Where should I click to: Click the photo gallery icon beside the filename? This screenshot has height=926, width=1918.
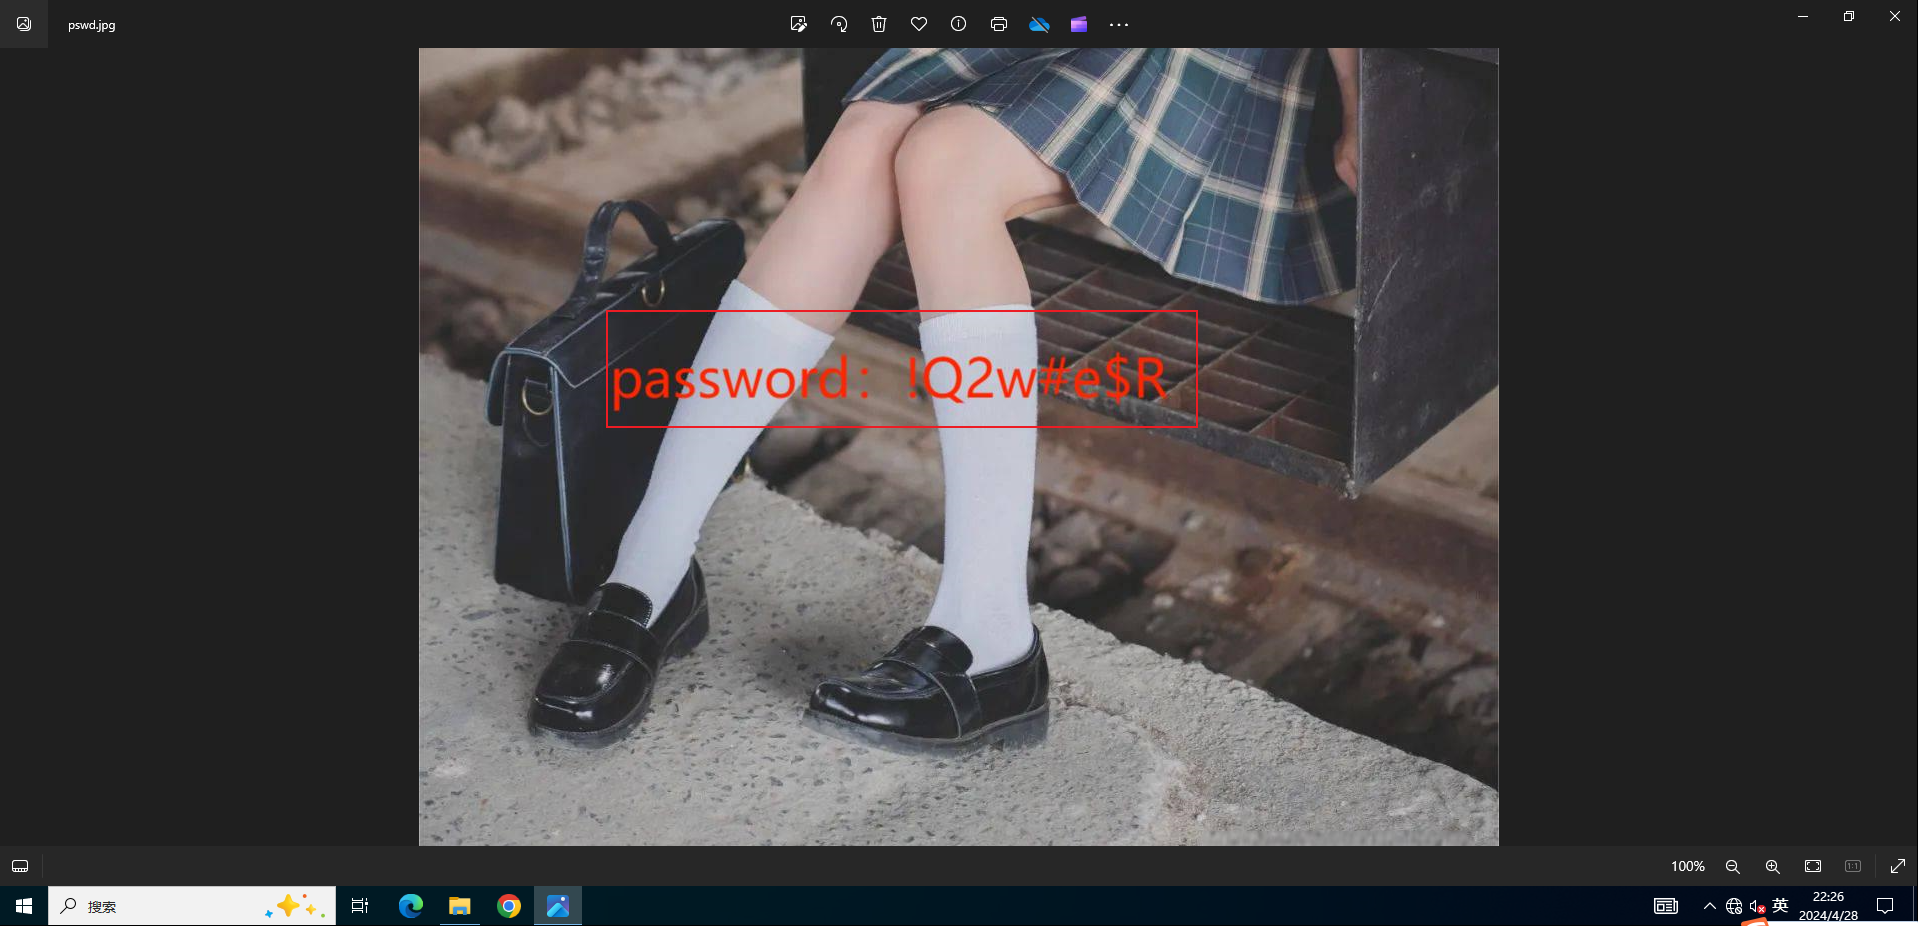point(24,24)
